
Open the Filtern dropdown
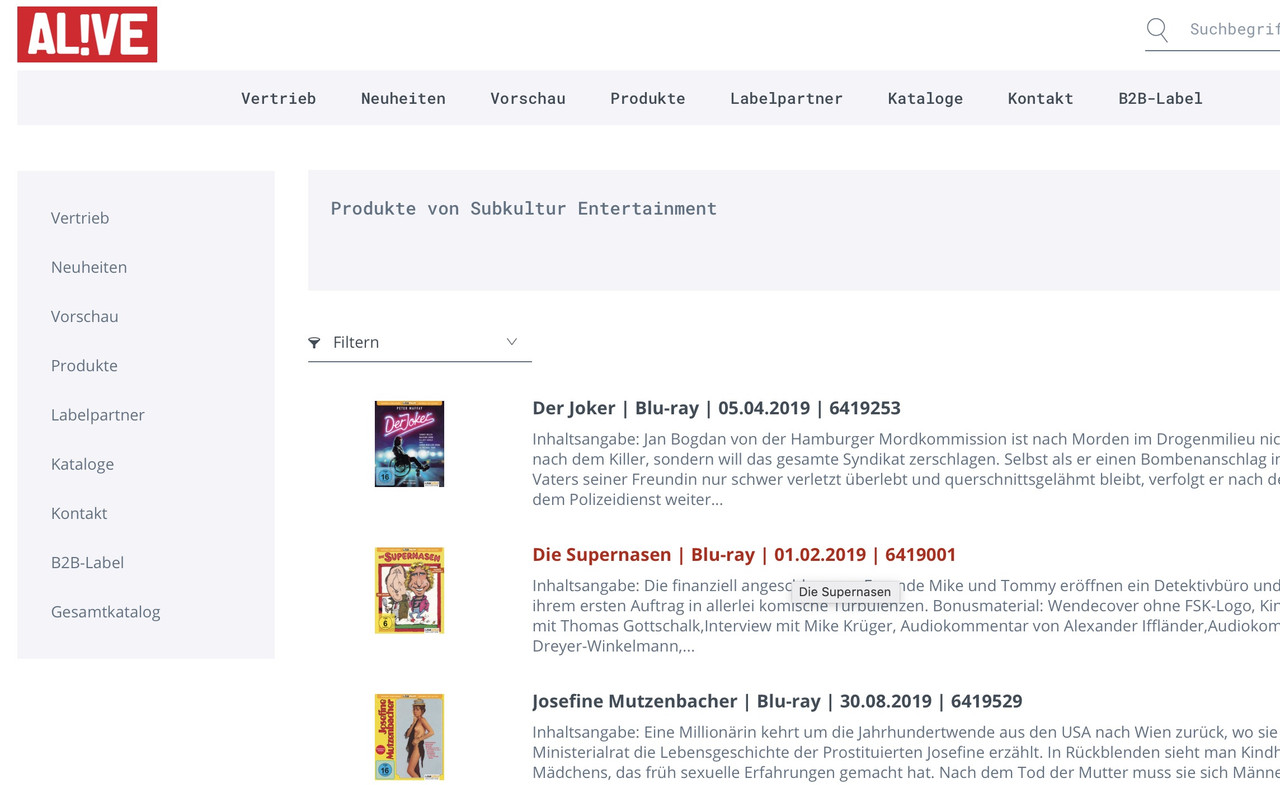(x=420, y=342)
